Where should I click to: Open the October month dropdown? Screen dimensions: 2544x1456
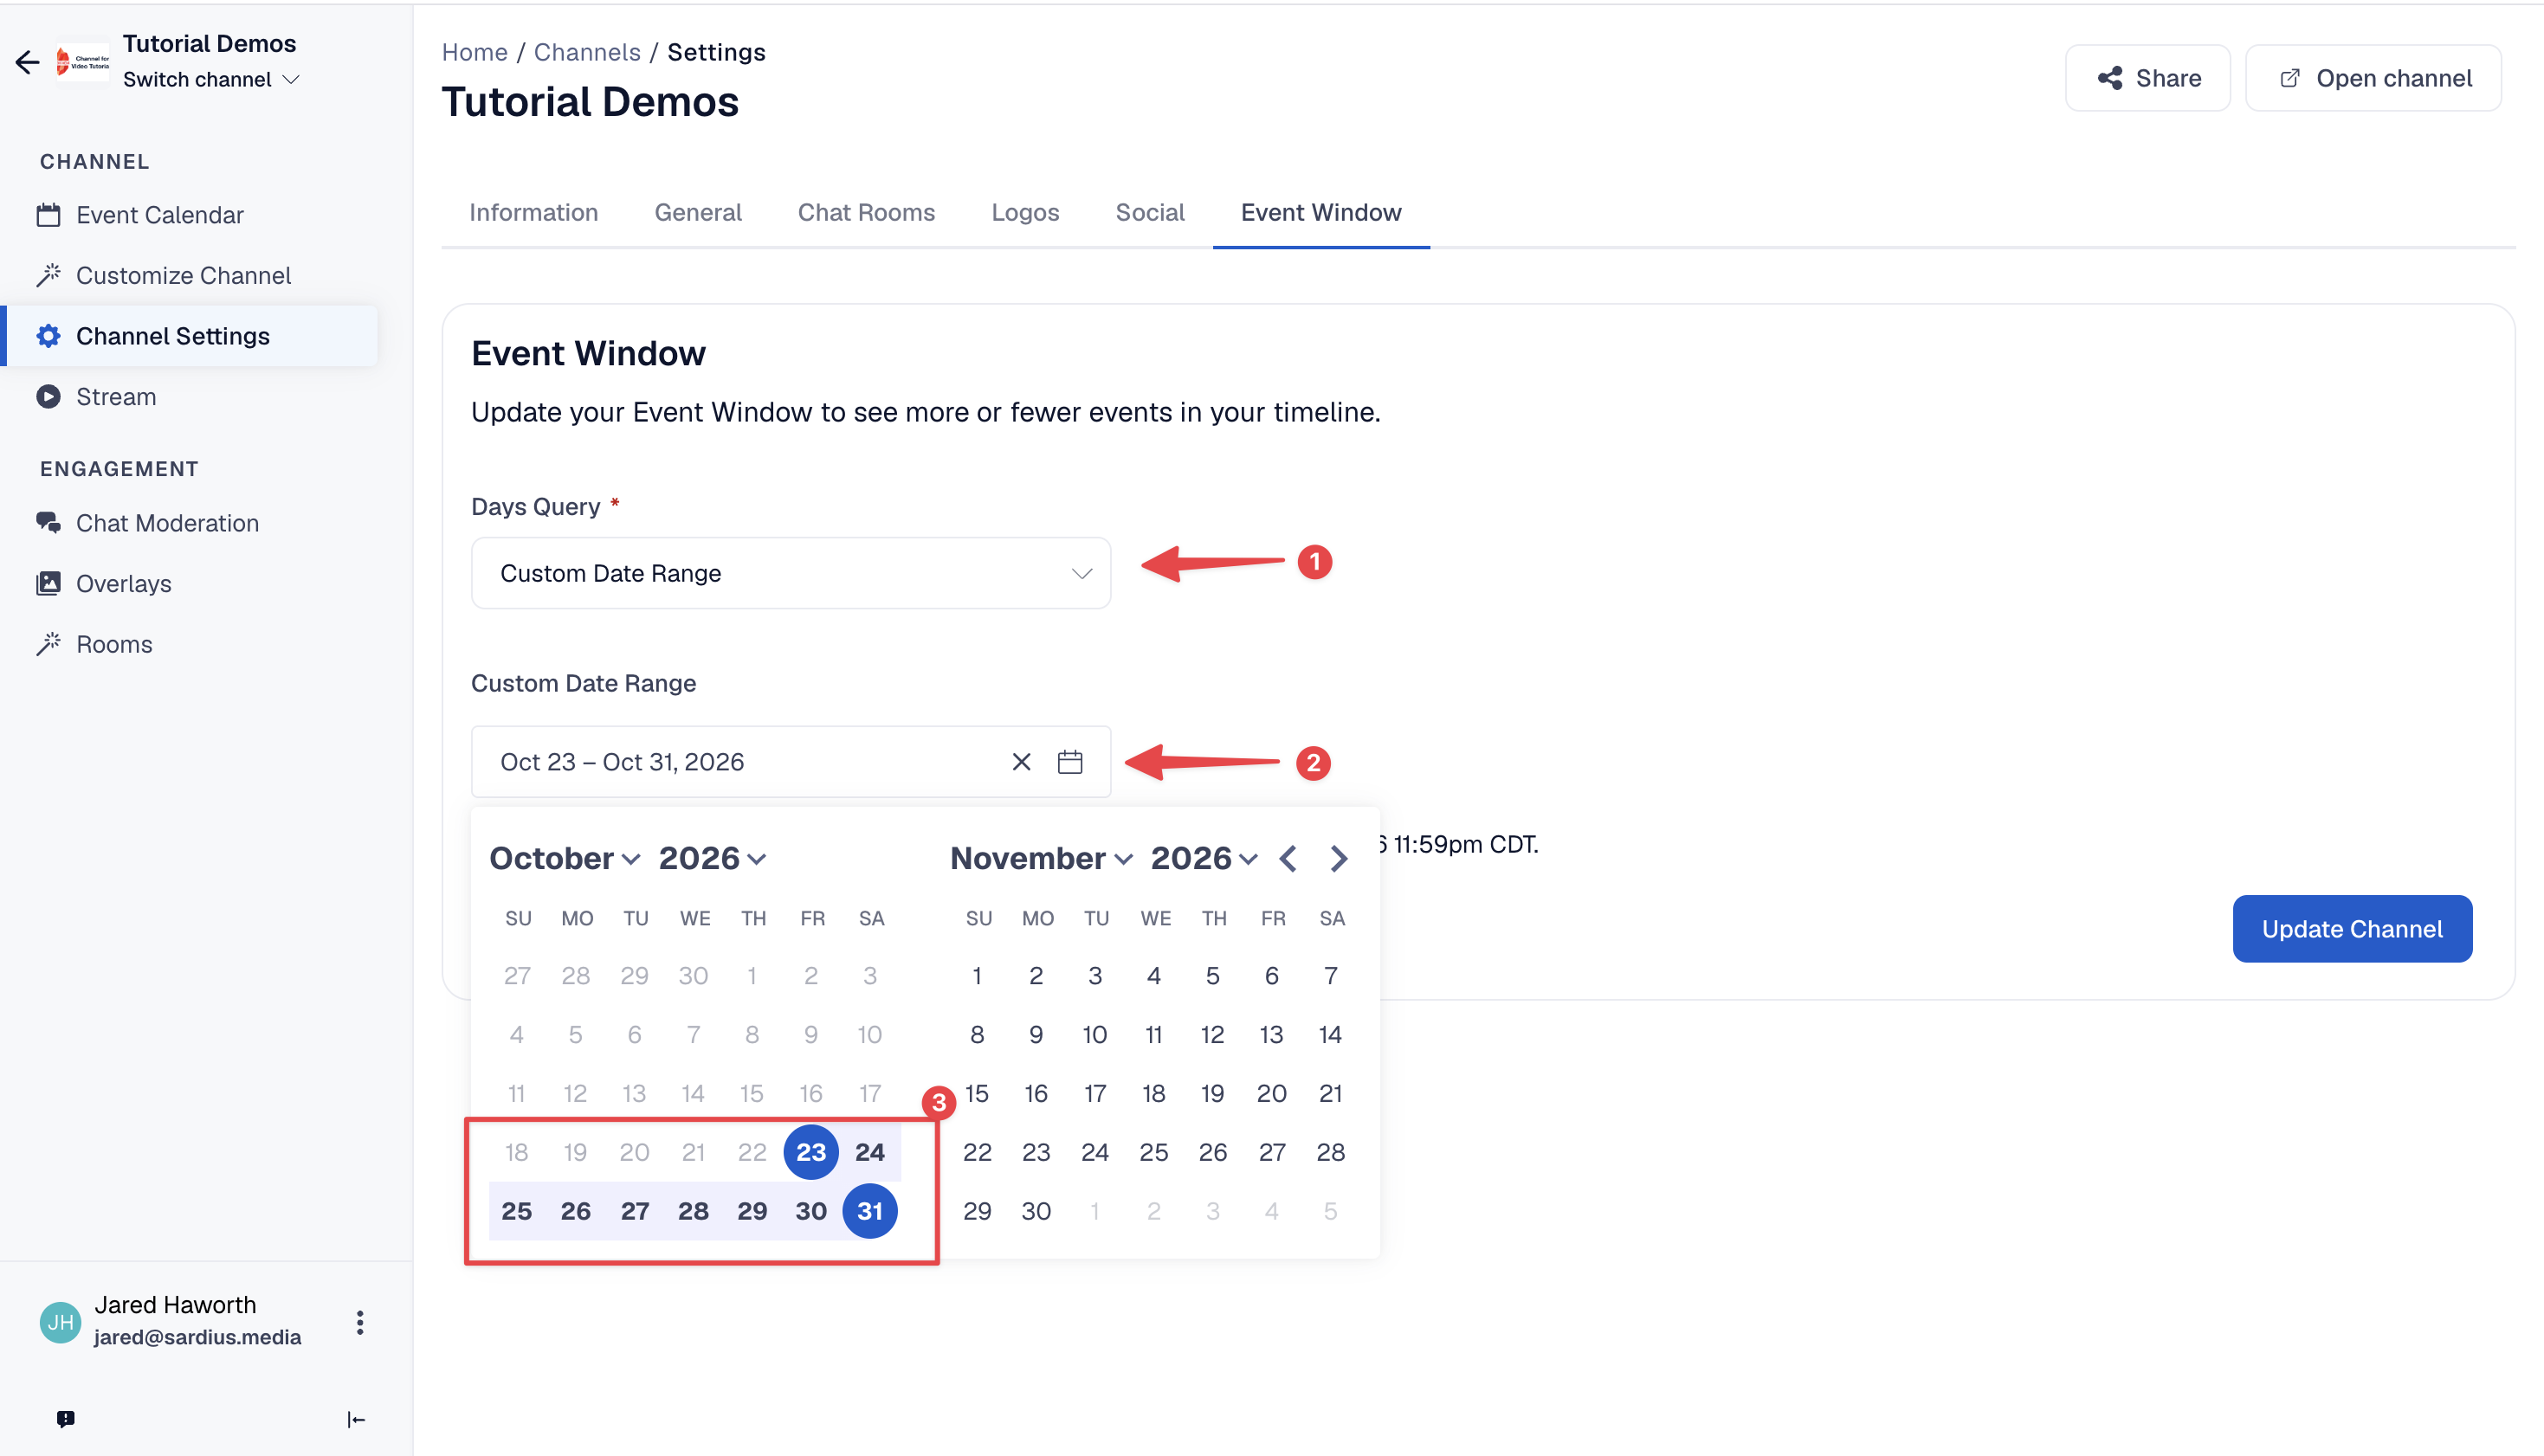pyautogui.click(x=565, y=859)
